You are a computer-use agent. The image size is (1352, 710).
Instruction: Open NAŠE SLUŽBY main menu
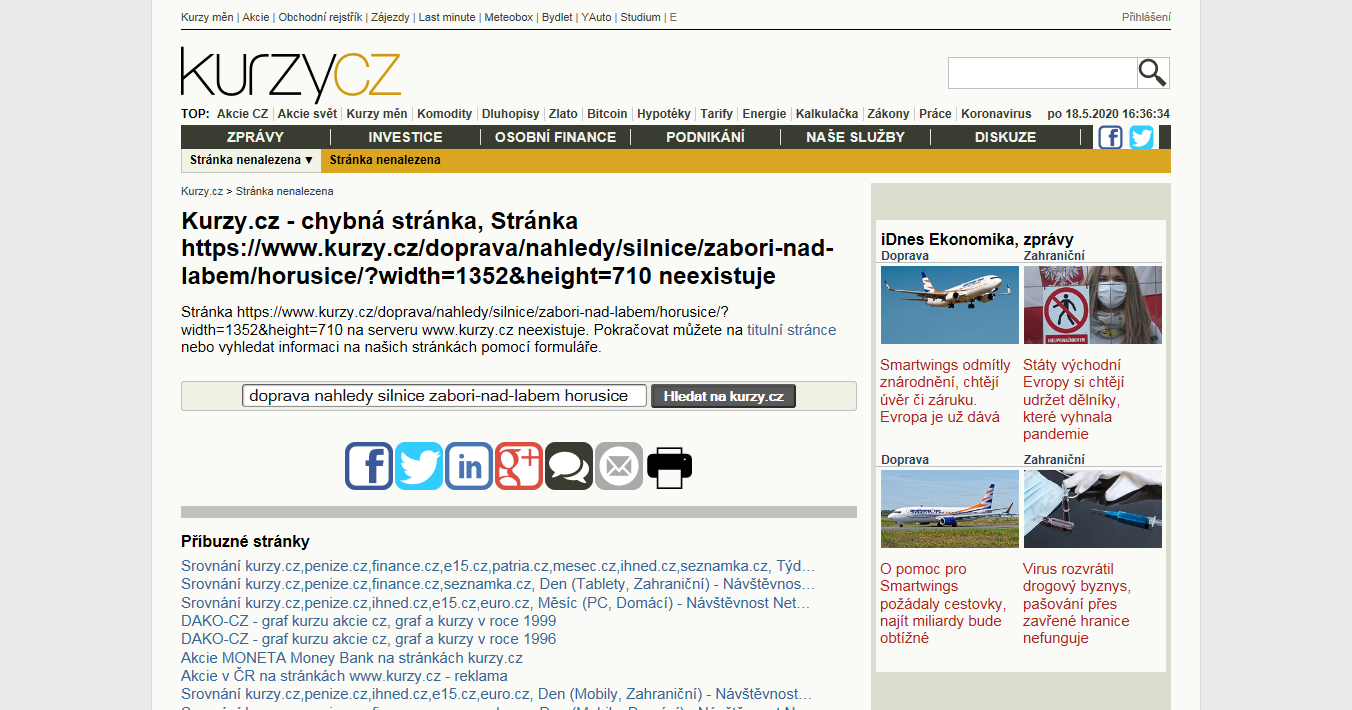click(x=855, y=137)
